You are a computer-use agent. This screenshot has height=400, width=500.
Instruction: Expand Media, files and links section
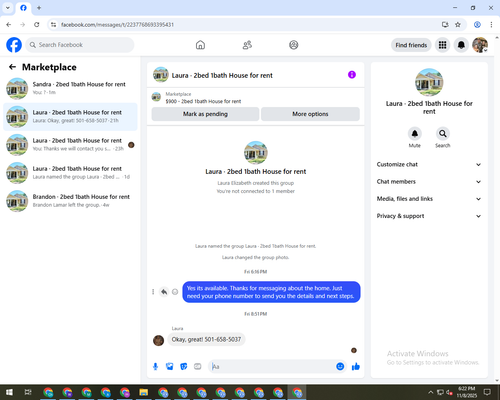429,199
